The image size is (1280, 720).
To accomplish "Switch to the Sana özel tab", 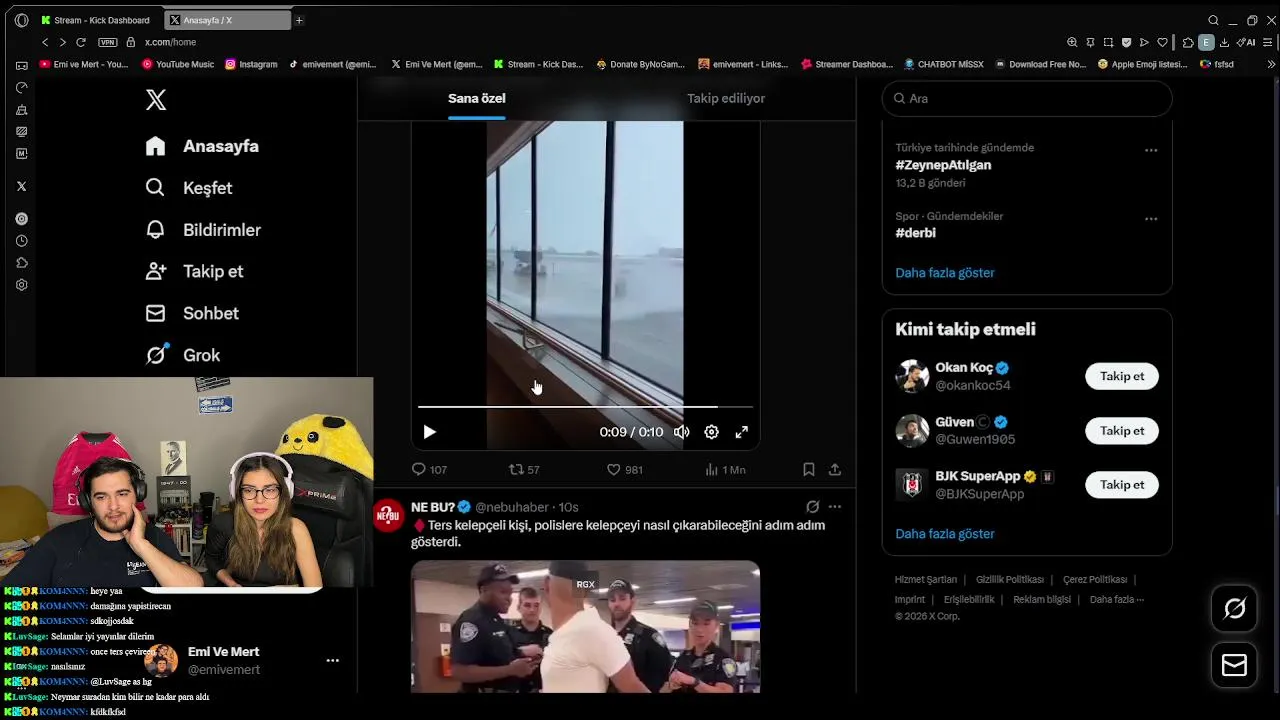I will pos(477,98).
